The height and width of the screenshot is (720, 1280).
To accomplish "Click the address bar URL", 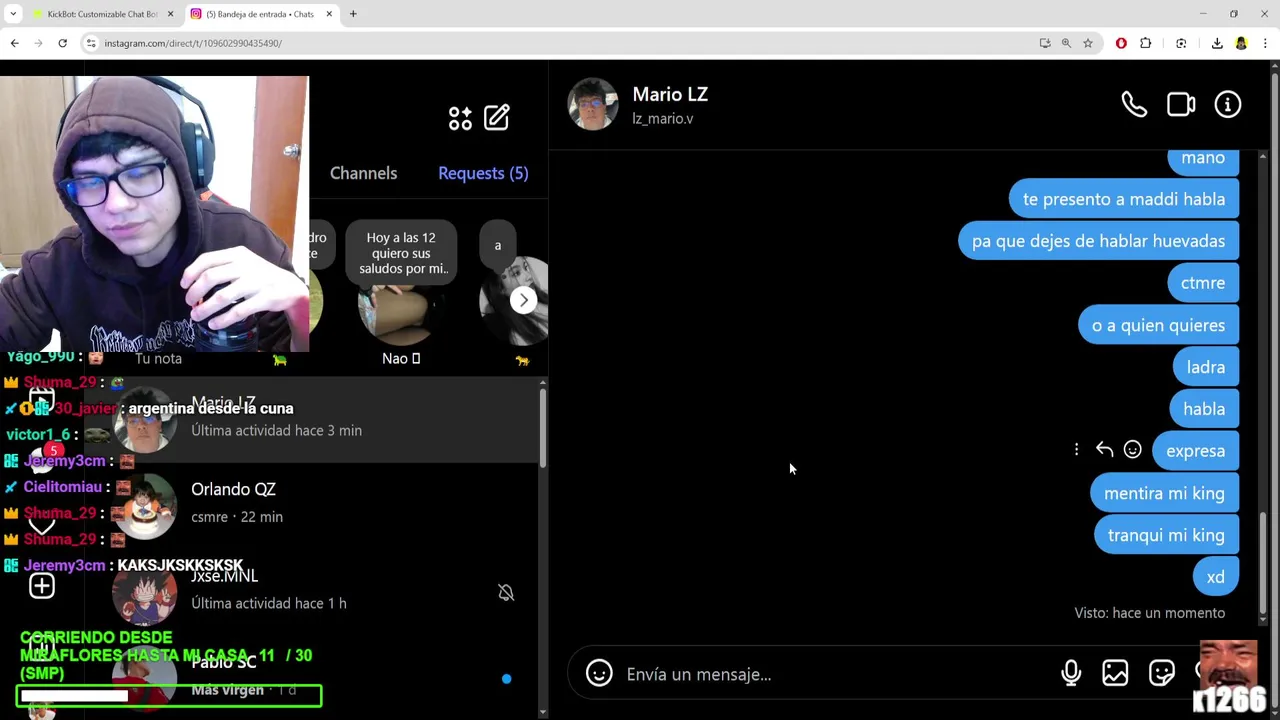I will click(x=193, y=43).
